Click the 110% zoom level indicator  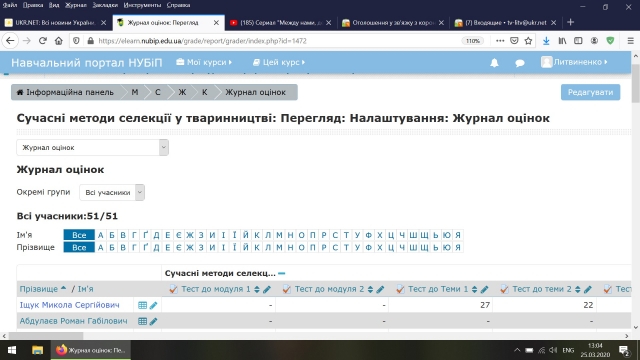(x=473, y=41)
